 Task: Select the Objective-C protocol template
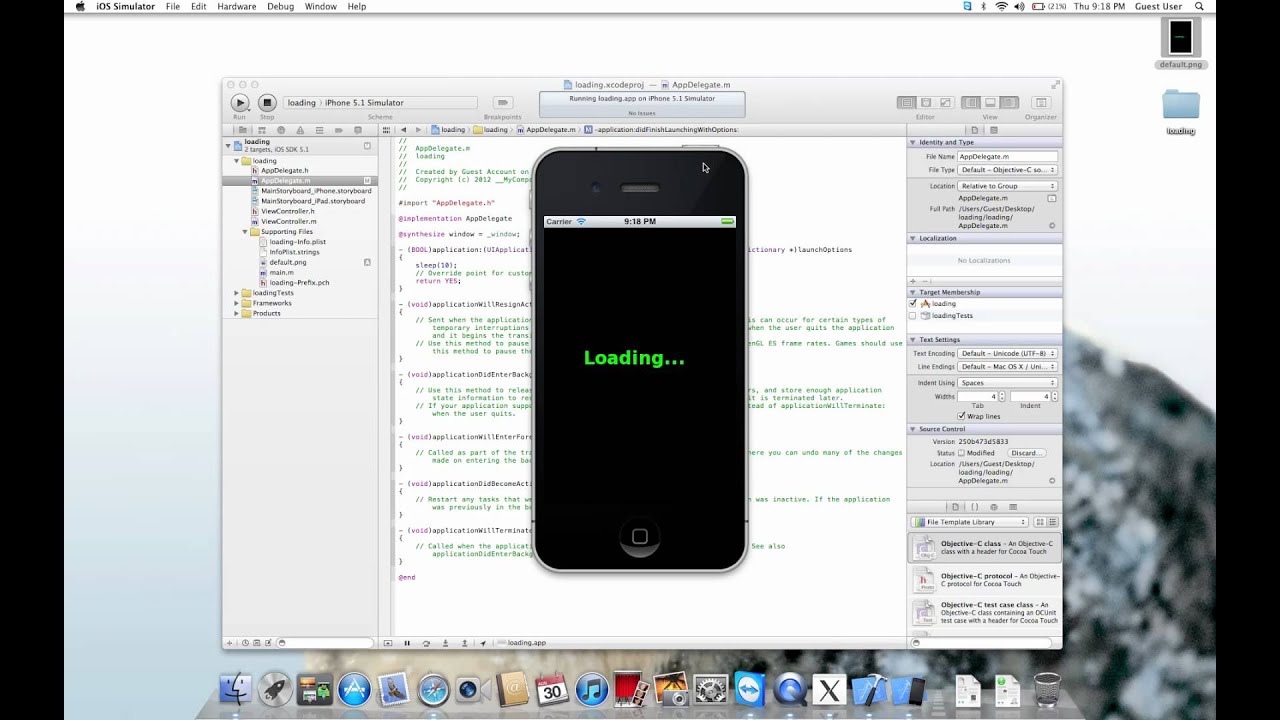coord(985,581)
